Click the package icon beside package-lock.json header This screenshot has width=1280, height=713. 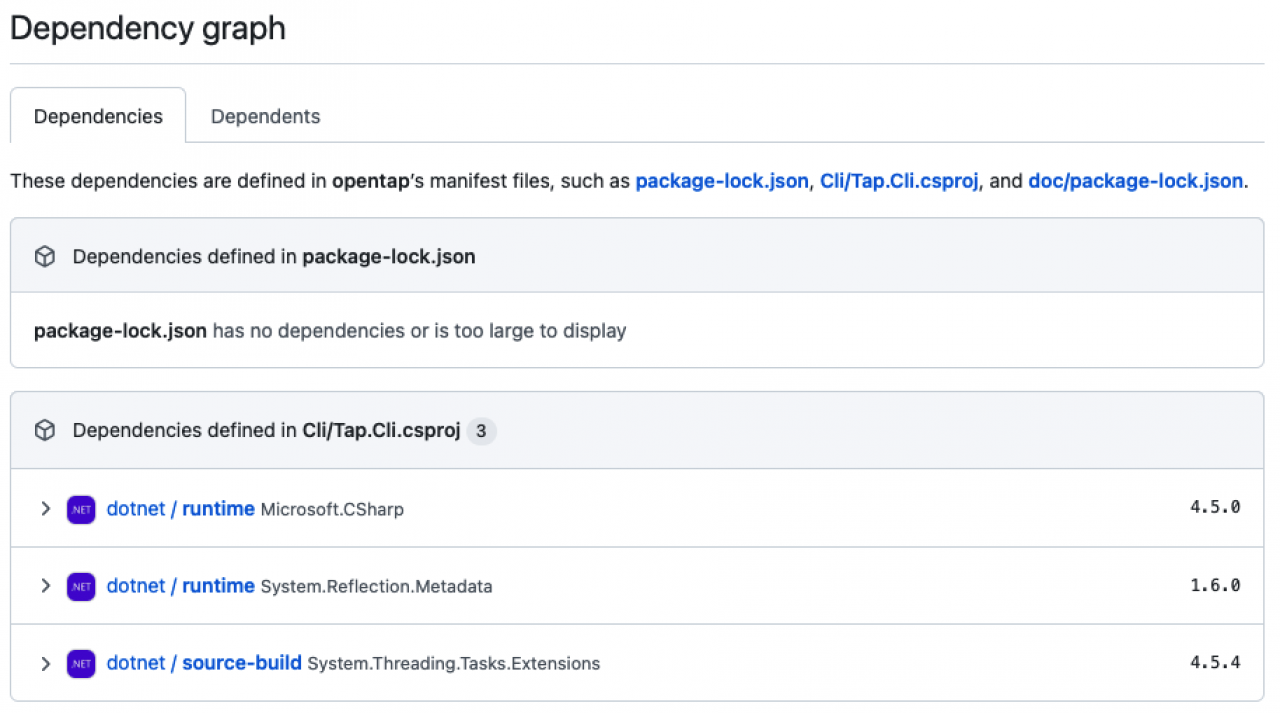click(x=44, y=257)
